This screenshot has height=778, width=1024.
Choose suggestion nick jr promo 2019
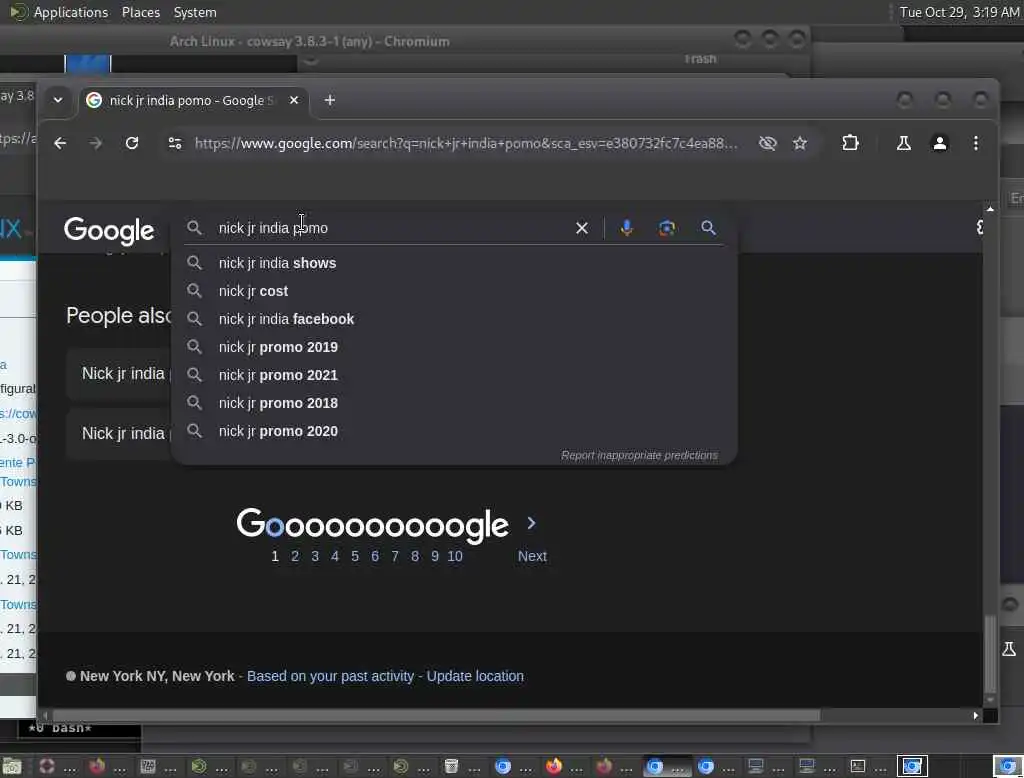tap(454, 348)
